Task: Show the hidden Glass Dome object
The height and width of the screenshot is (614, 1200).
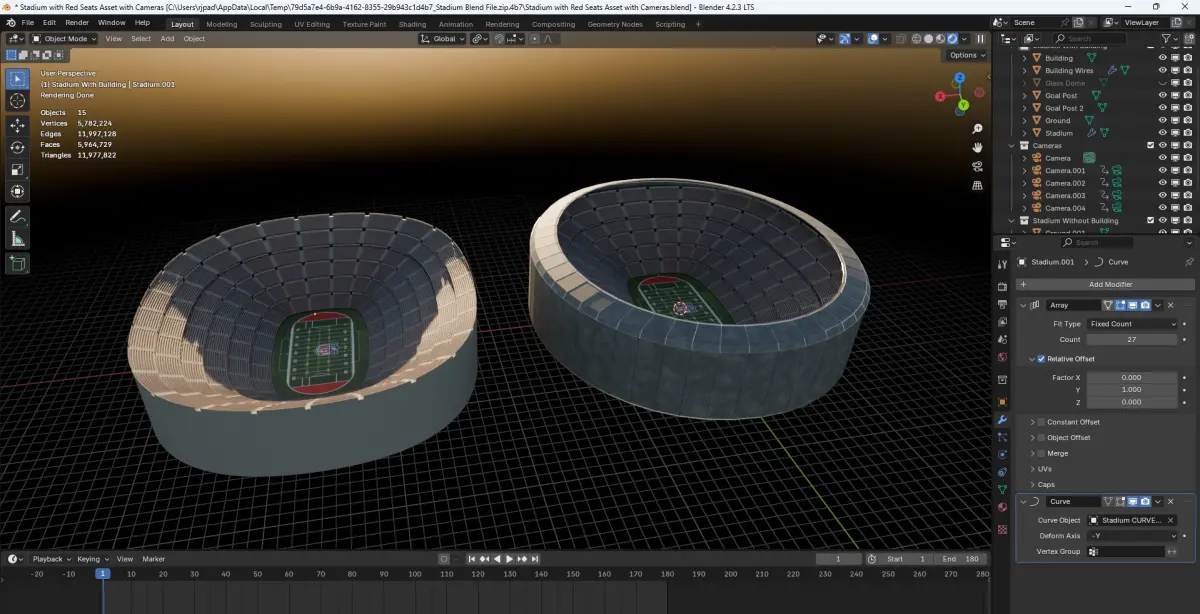Action: pyautogui.click(x=1162, y=83)
